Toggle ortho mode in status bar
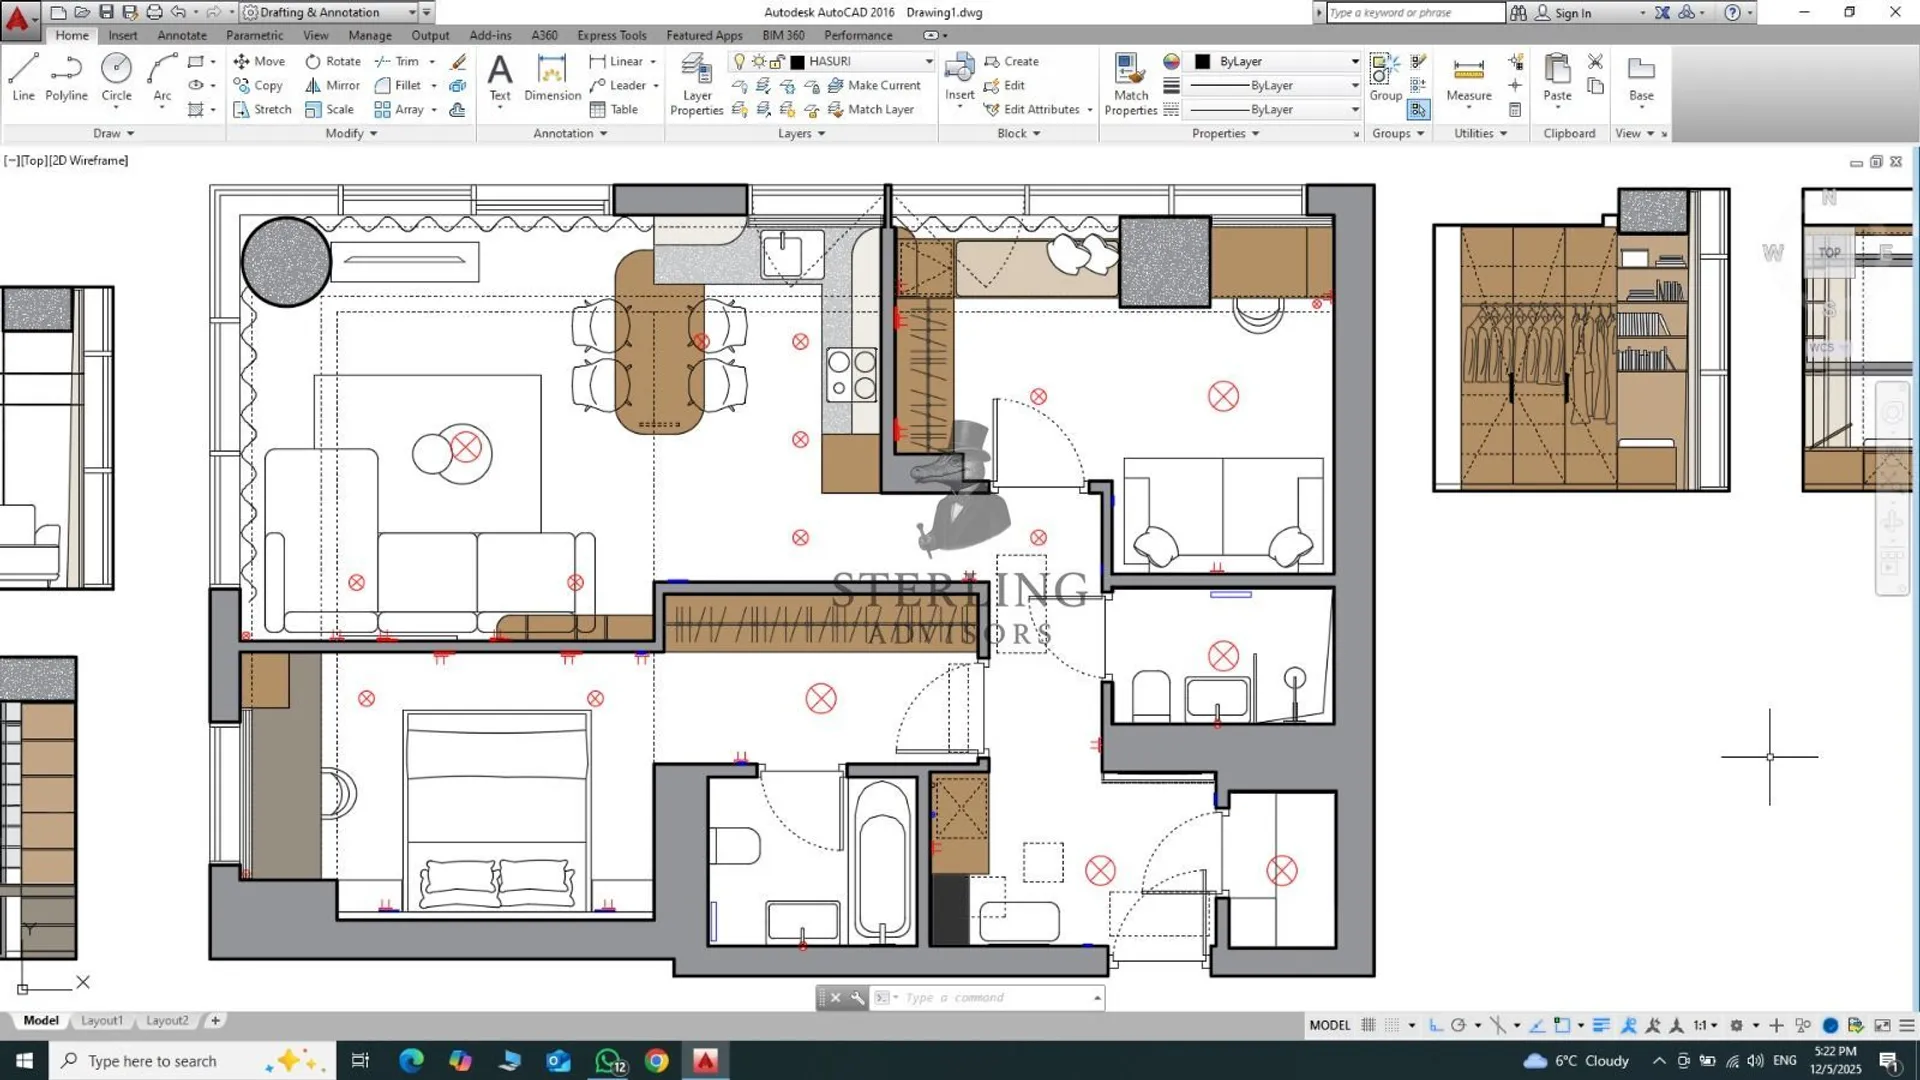Image resolution: width=1920 pixels, height=1080 pixels. [x=1435, y=1025]
